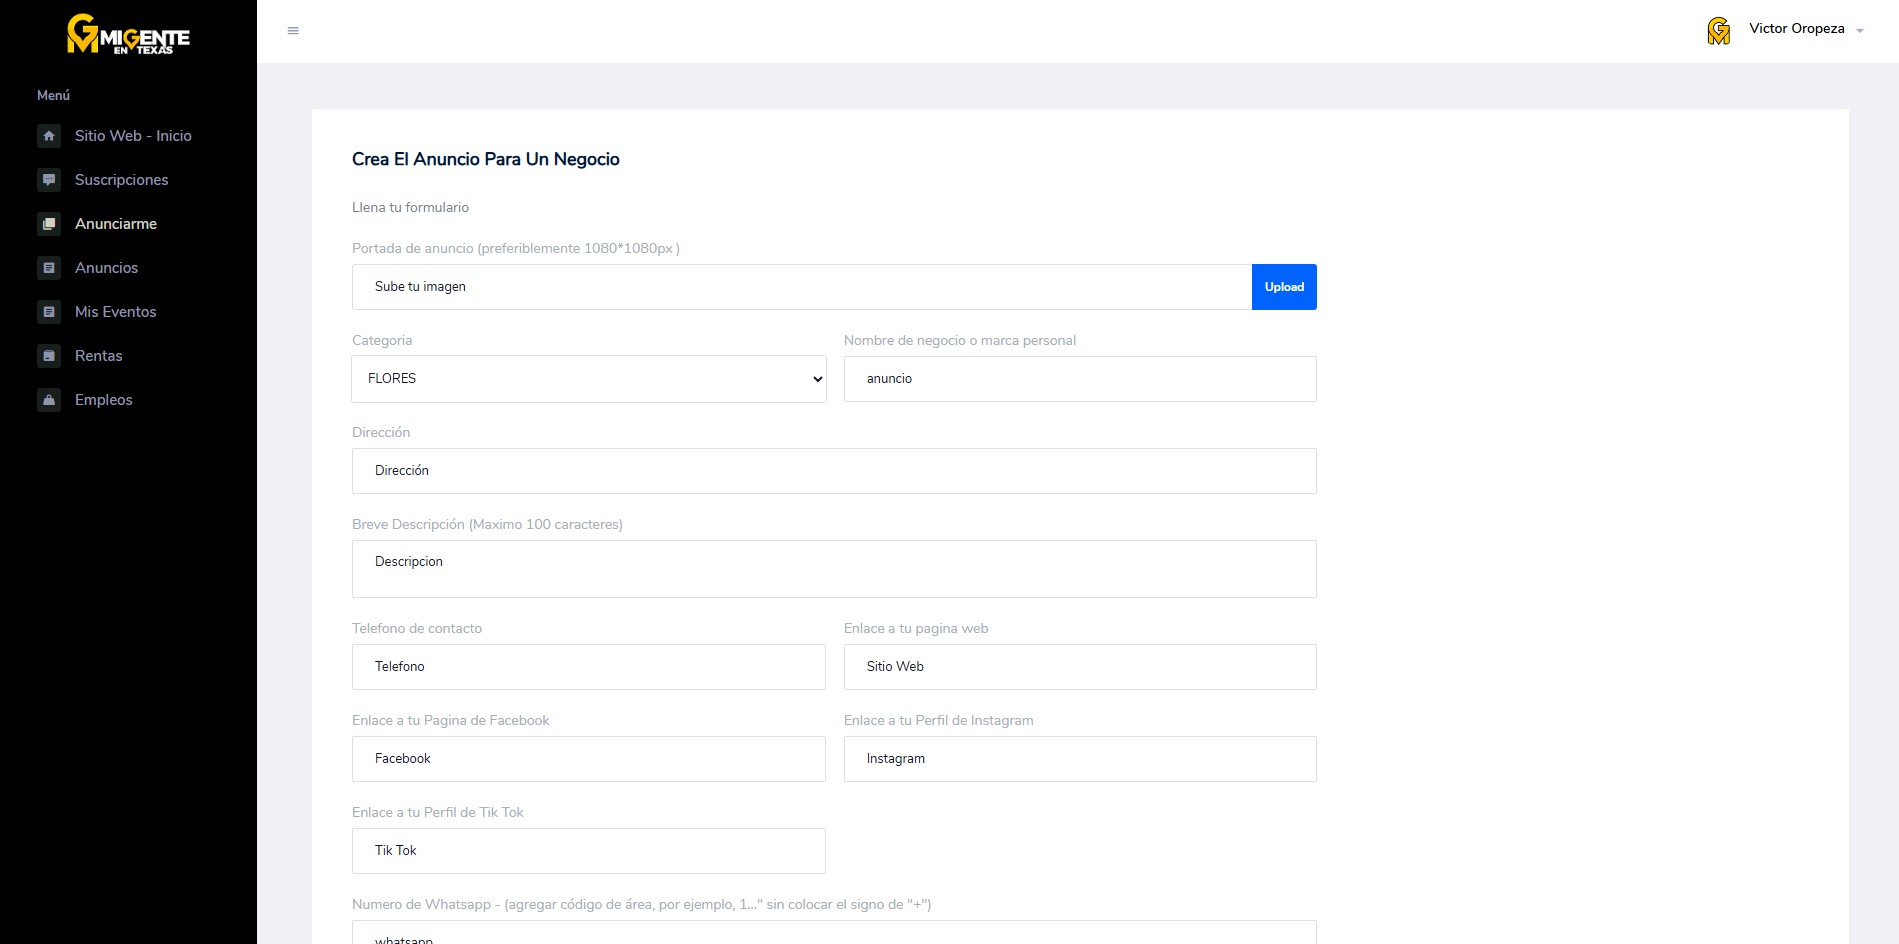
Task: Focus the Tik Tok profile field
Action: 589,851
